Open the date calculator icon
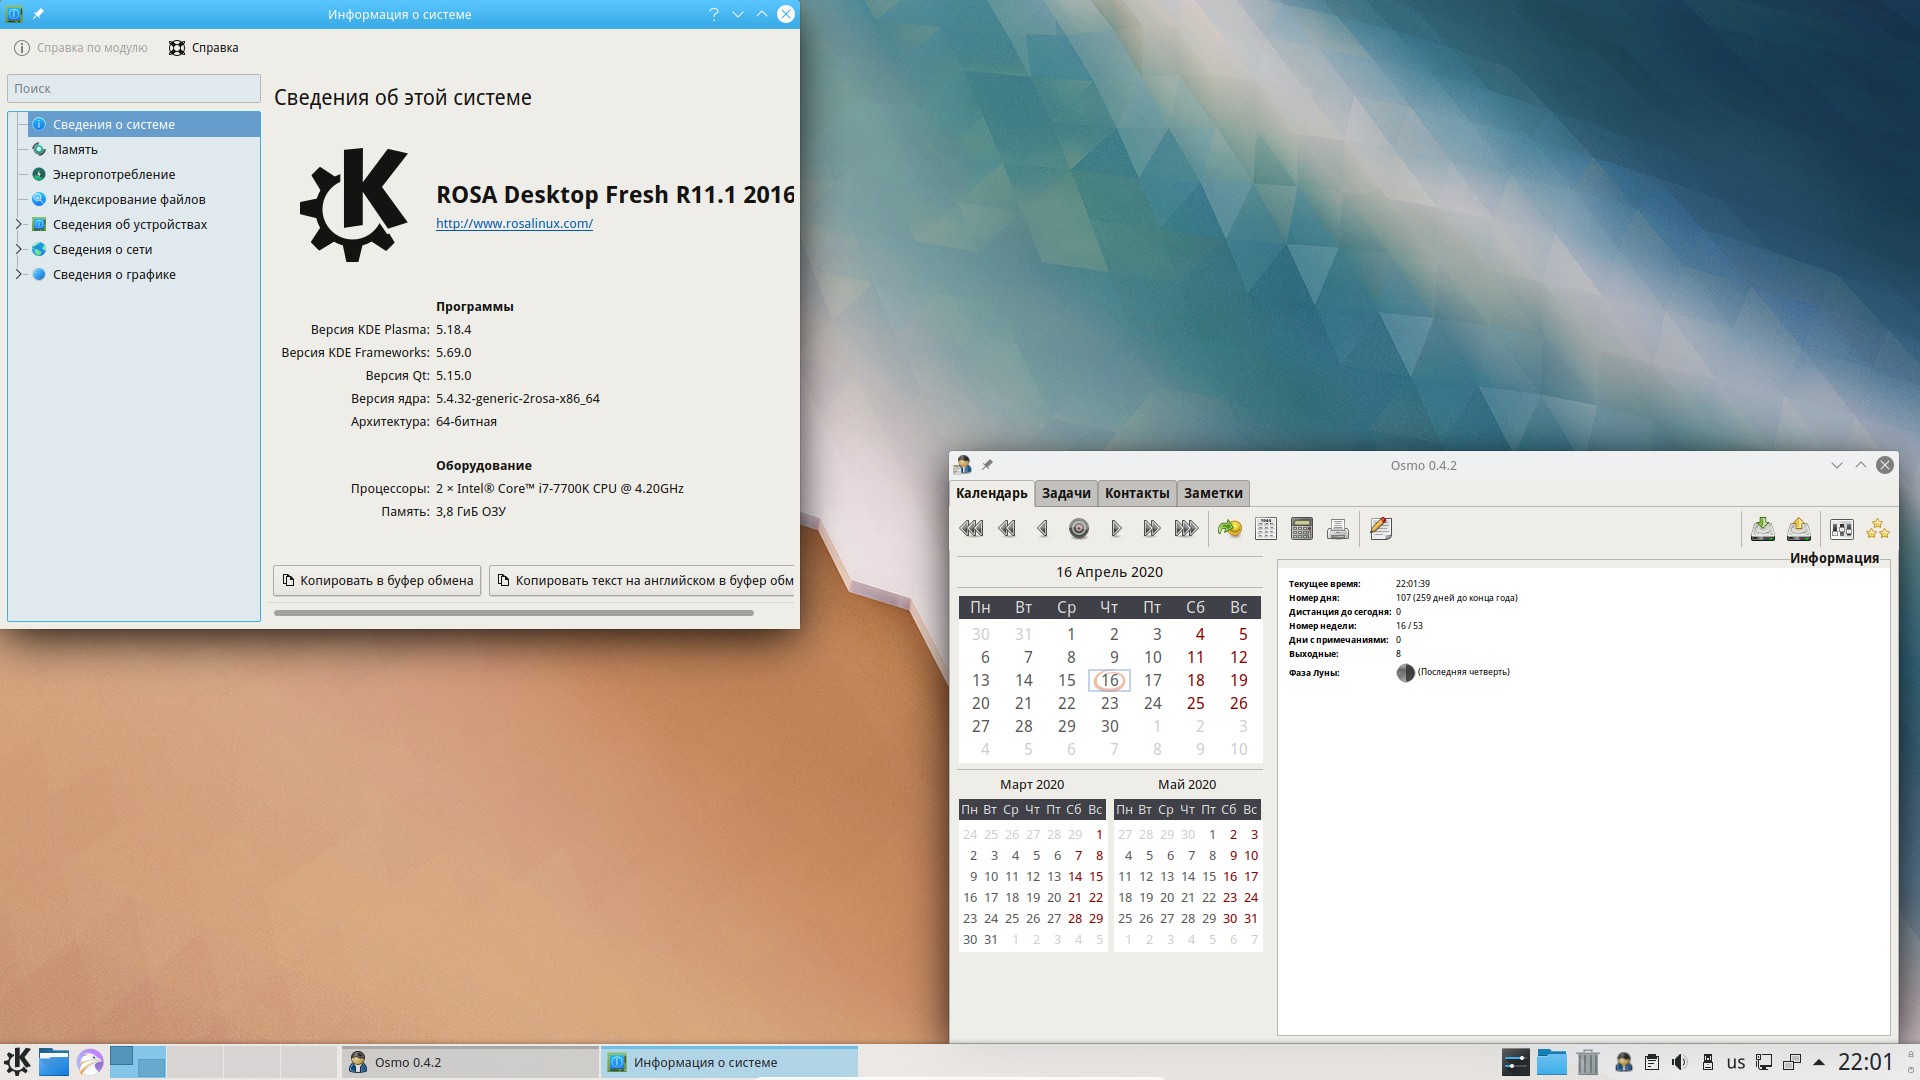 tap(1301, 529)
